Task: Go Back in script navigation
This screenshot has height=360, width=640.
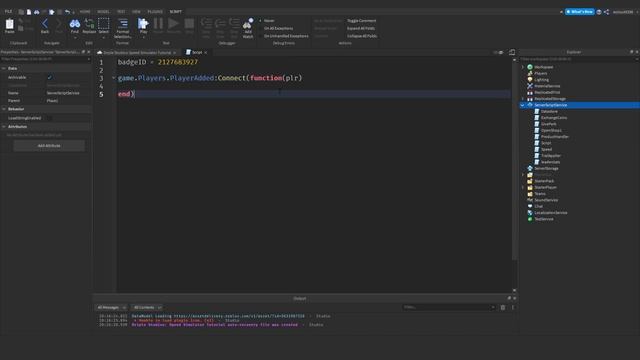Action: click(45, 24)
